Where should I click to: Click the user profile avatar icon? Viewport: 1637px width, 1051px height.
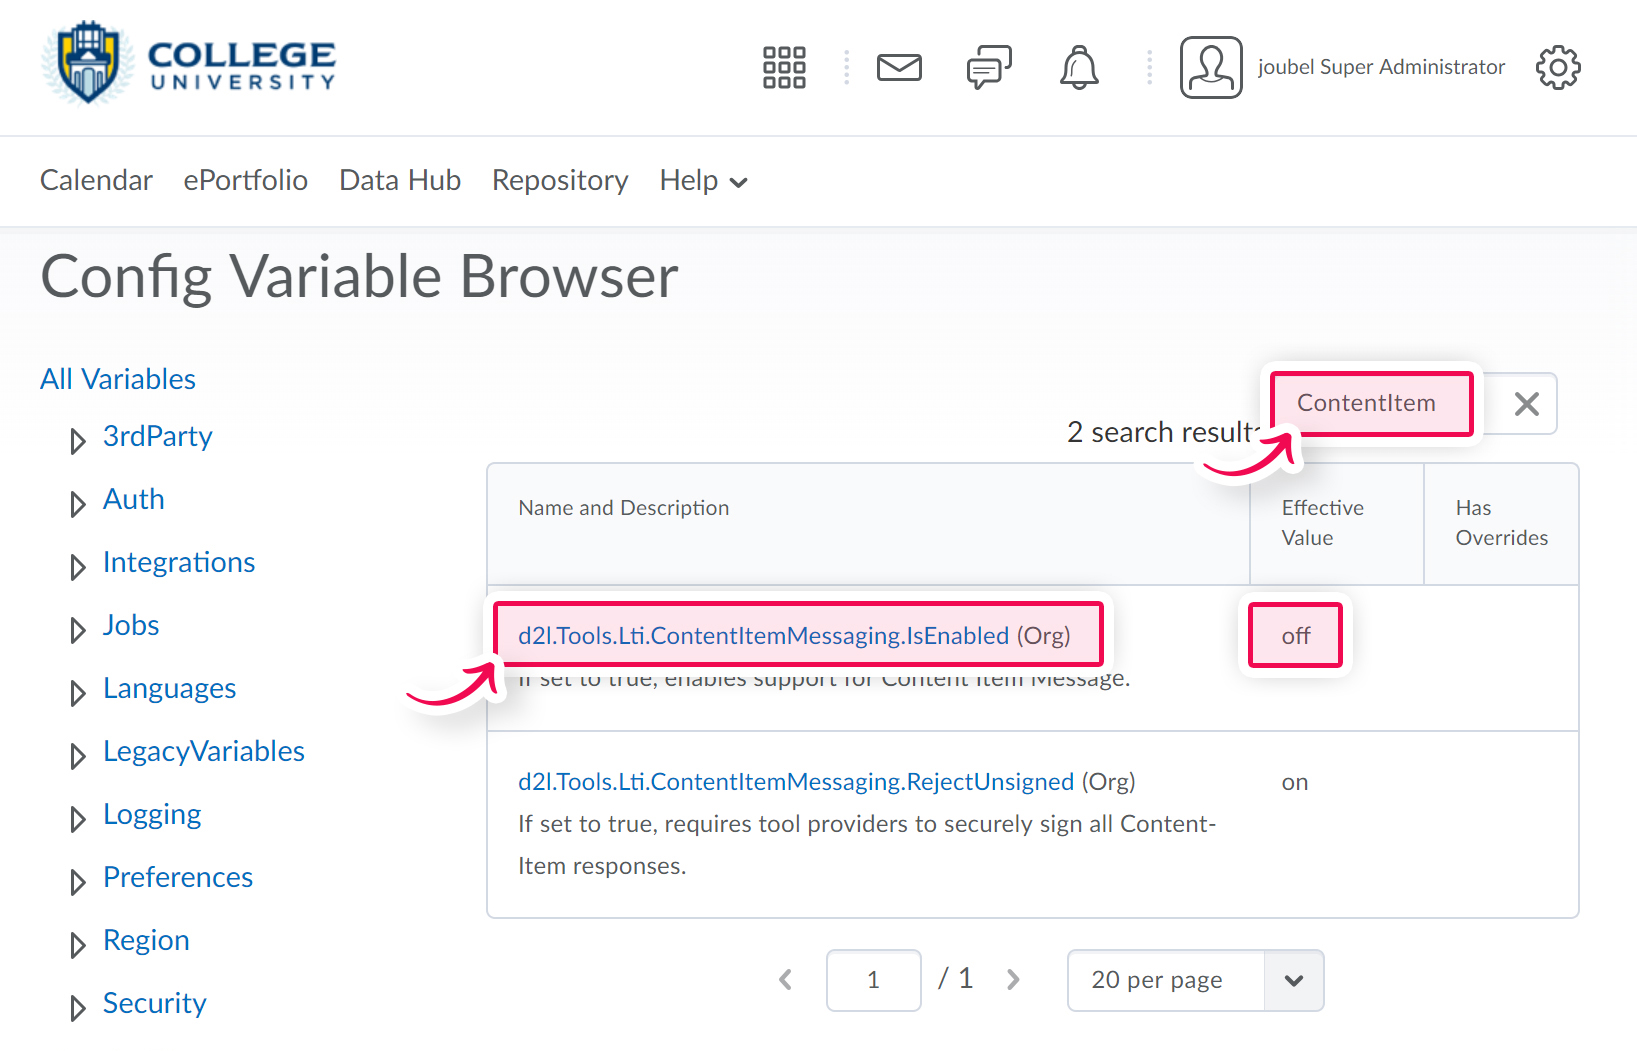[x=1211, y=68]
